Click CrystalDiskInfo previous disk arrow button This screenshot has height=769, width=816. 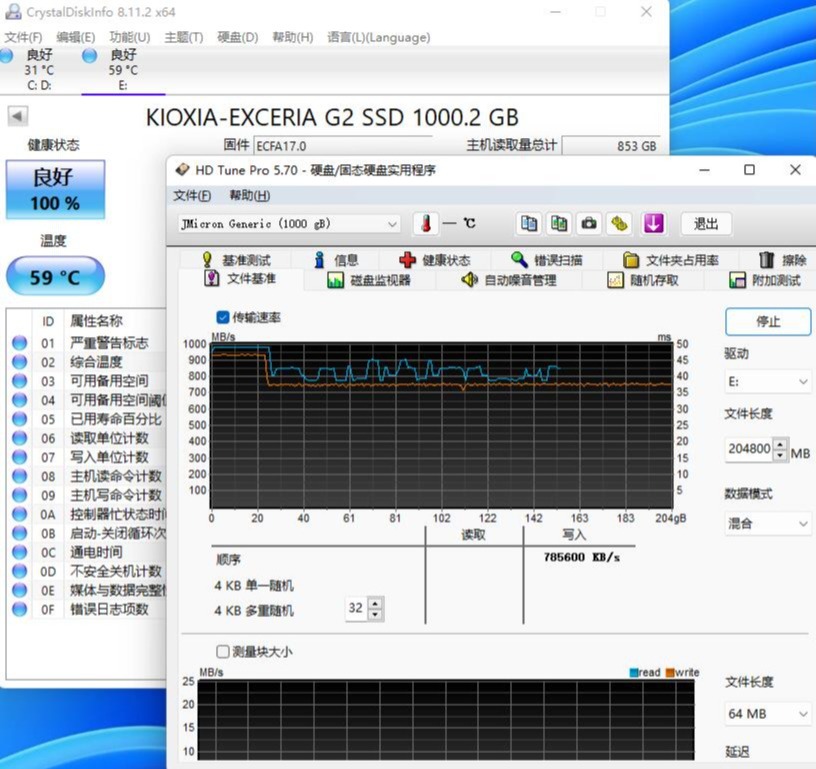[x=18, y=116]
